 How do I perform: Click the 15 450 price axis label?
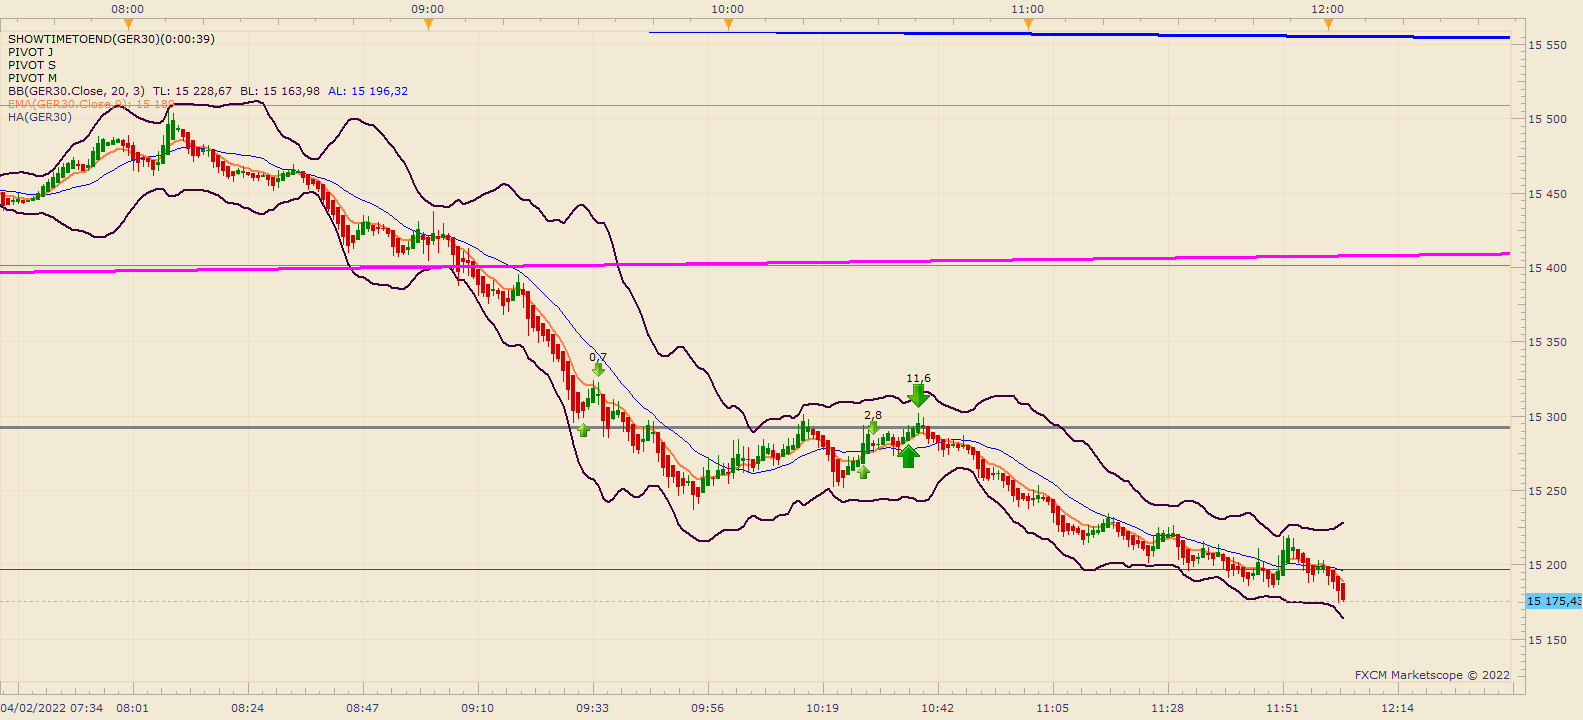click(1547, 194)
